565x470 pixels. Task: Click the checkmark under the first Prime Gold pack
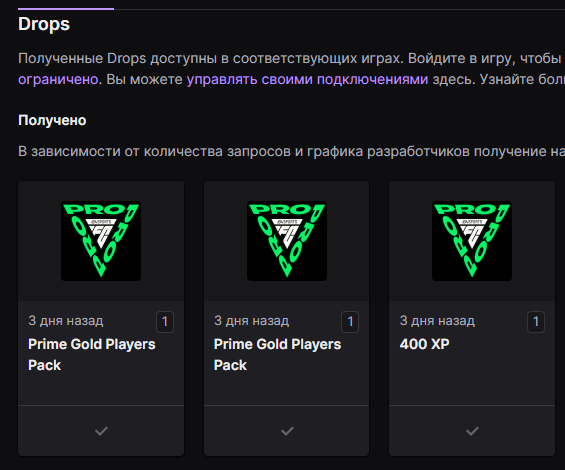pyautogui.click(x=101, y=431)
